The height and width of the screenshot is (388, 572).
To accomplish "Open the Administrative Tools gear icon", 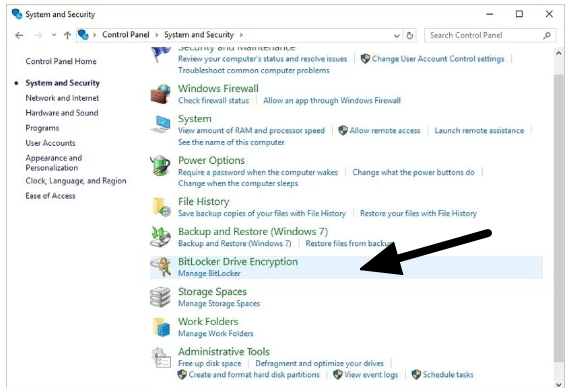I will 161,357.
